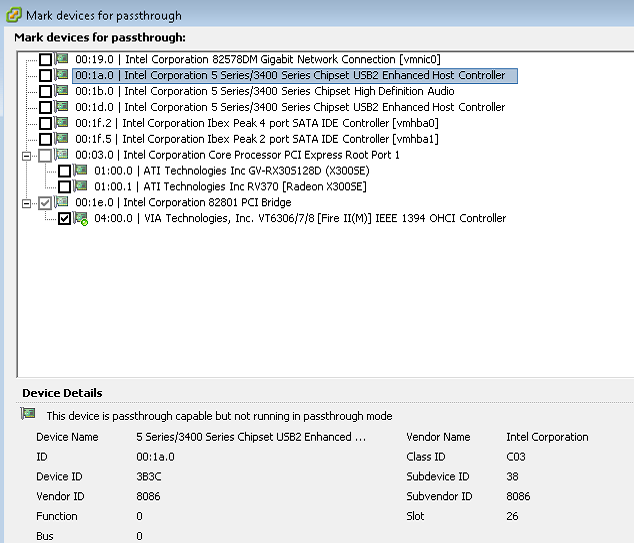The height and width of the screenshot is (543, 634).
Task: Click passthrough-enabled icon for 04:00.0 VIA controller
Action: (x=81, y=218)
